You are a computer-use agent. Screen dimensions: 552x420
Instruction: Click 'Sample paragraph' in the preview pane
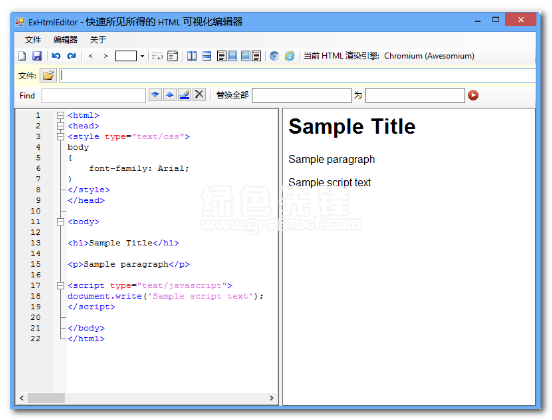point(331,159)
